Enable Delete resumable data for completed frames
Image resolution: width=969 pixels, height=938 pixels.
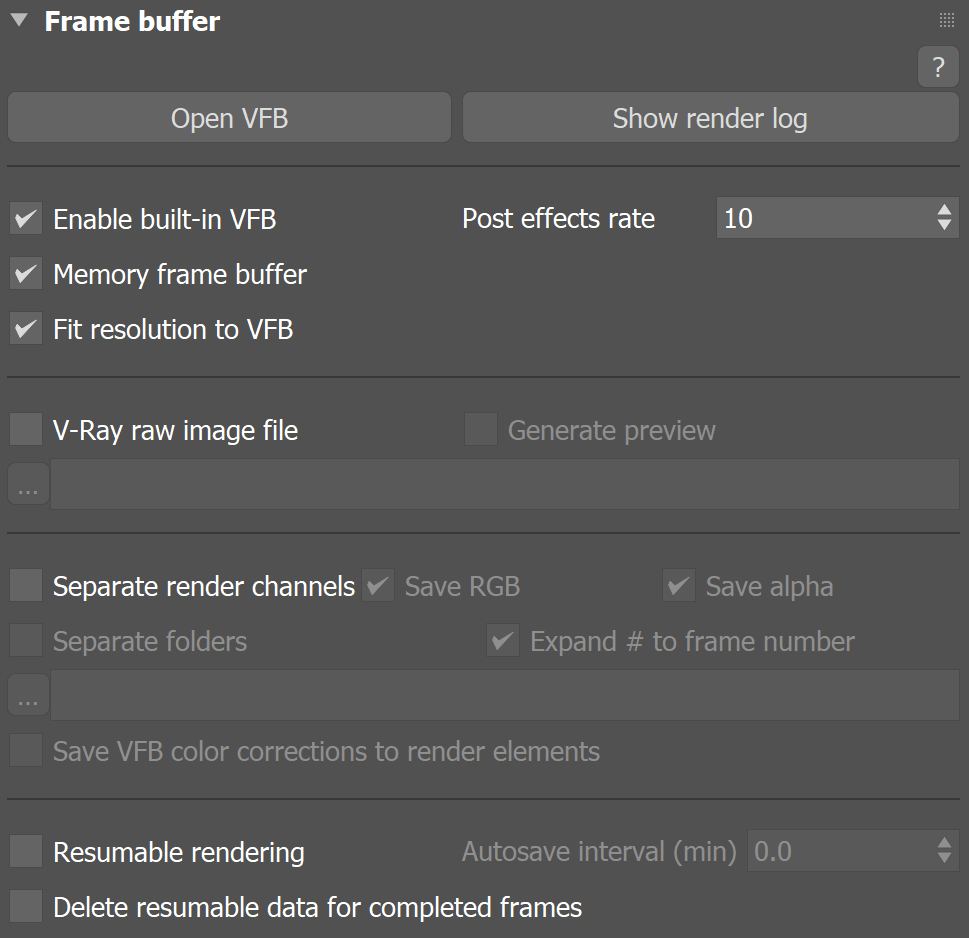pyautogui.click(x=25, y=907)
